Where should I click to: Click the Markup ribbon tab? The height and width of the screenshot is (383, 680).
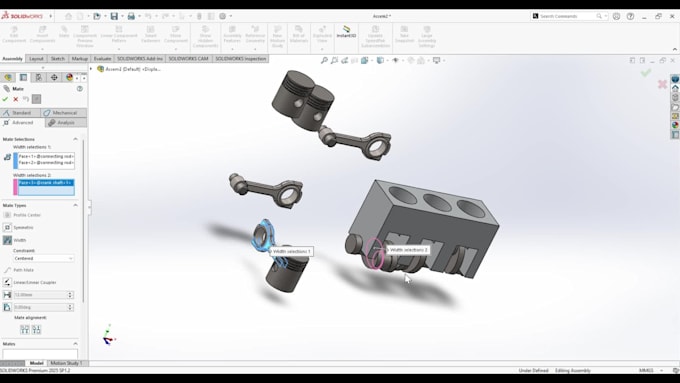coord(80,59)
